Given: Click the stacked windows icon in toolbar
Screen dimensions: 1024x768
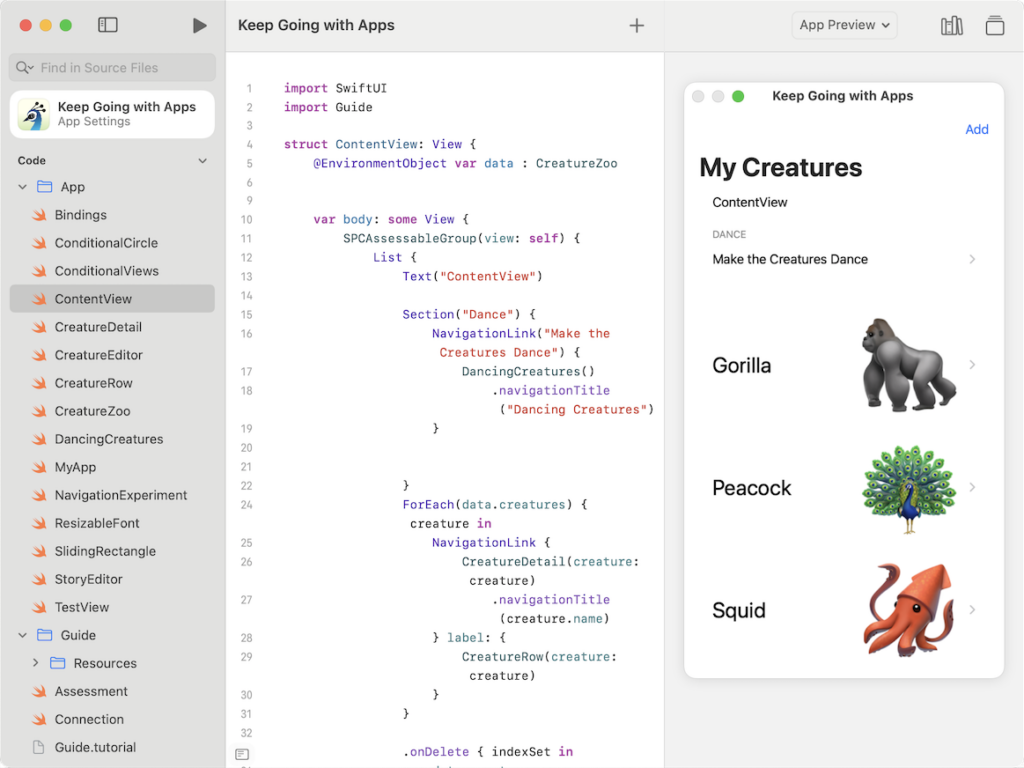Looking at the screenshot, I should tap(994, 26).
